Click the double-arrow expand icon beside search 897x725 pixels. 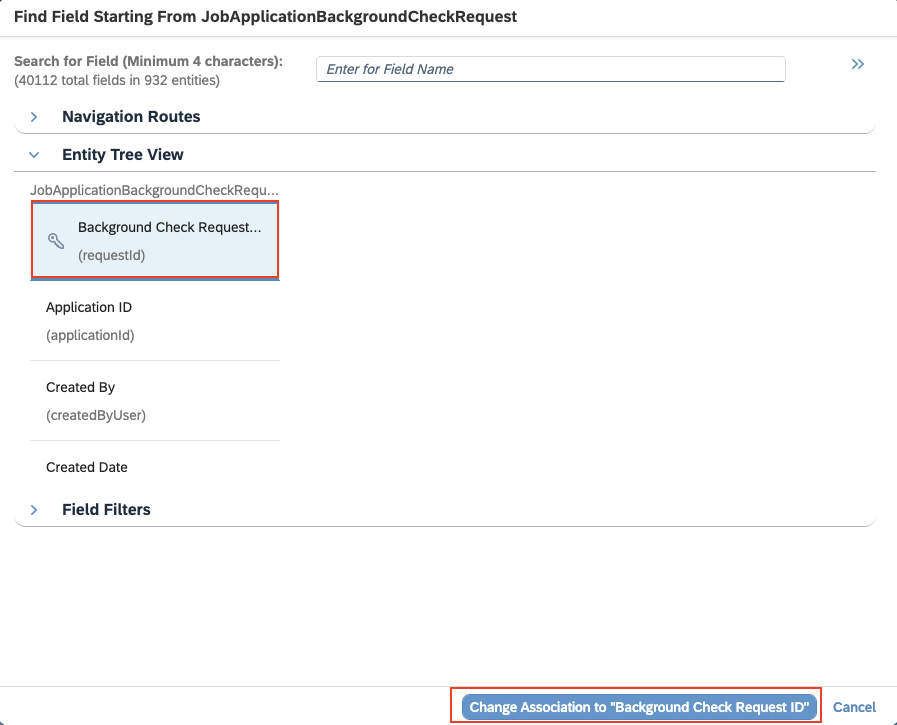[x=858, y=64]
